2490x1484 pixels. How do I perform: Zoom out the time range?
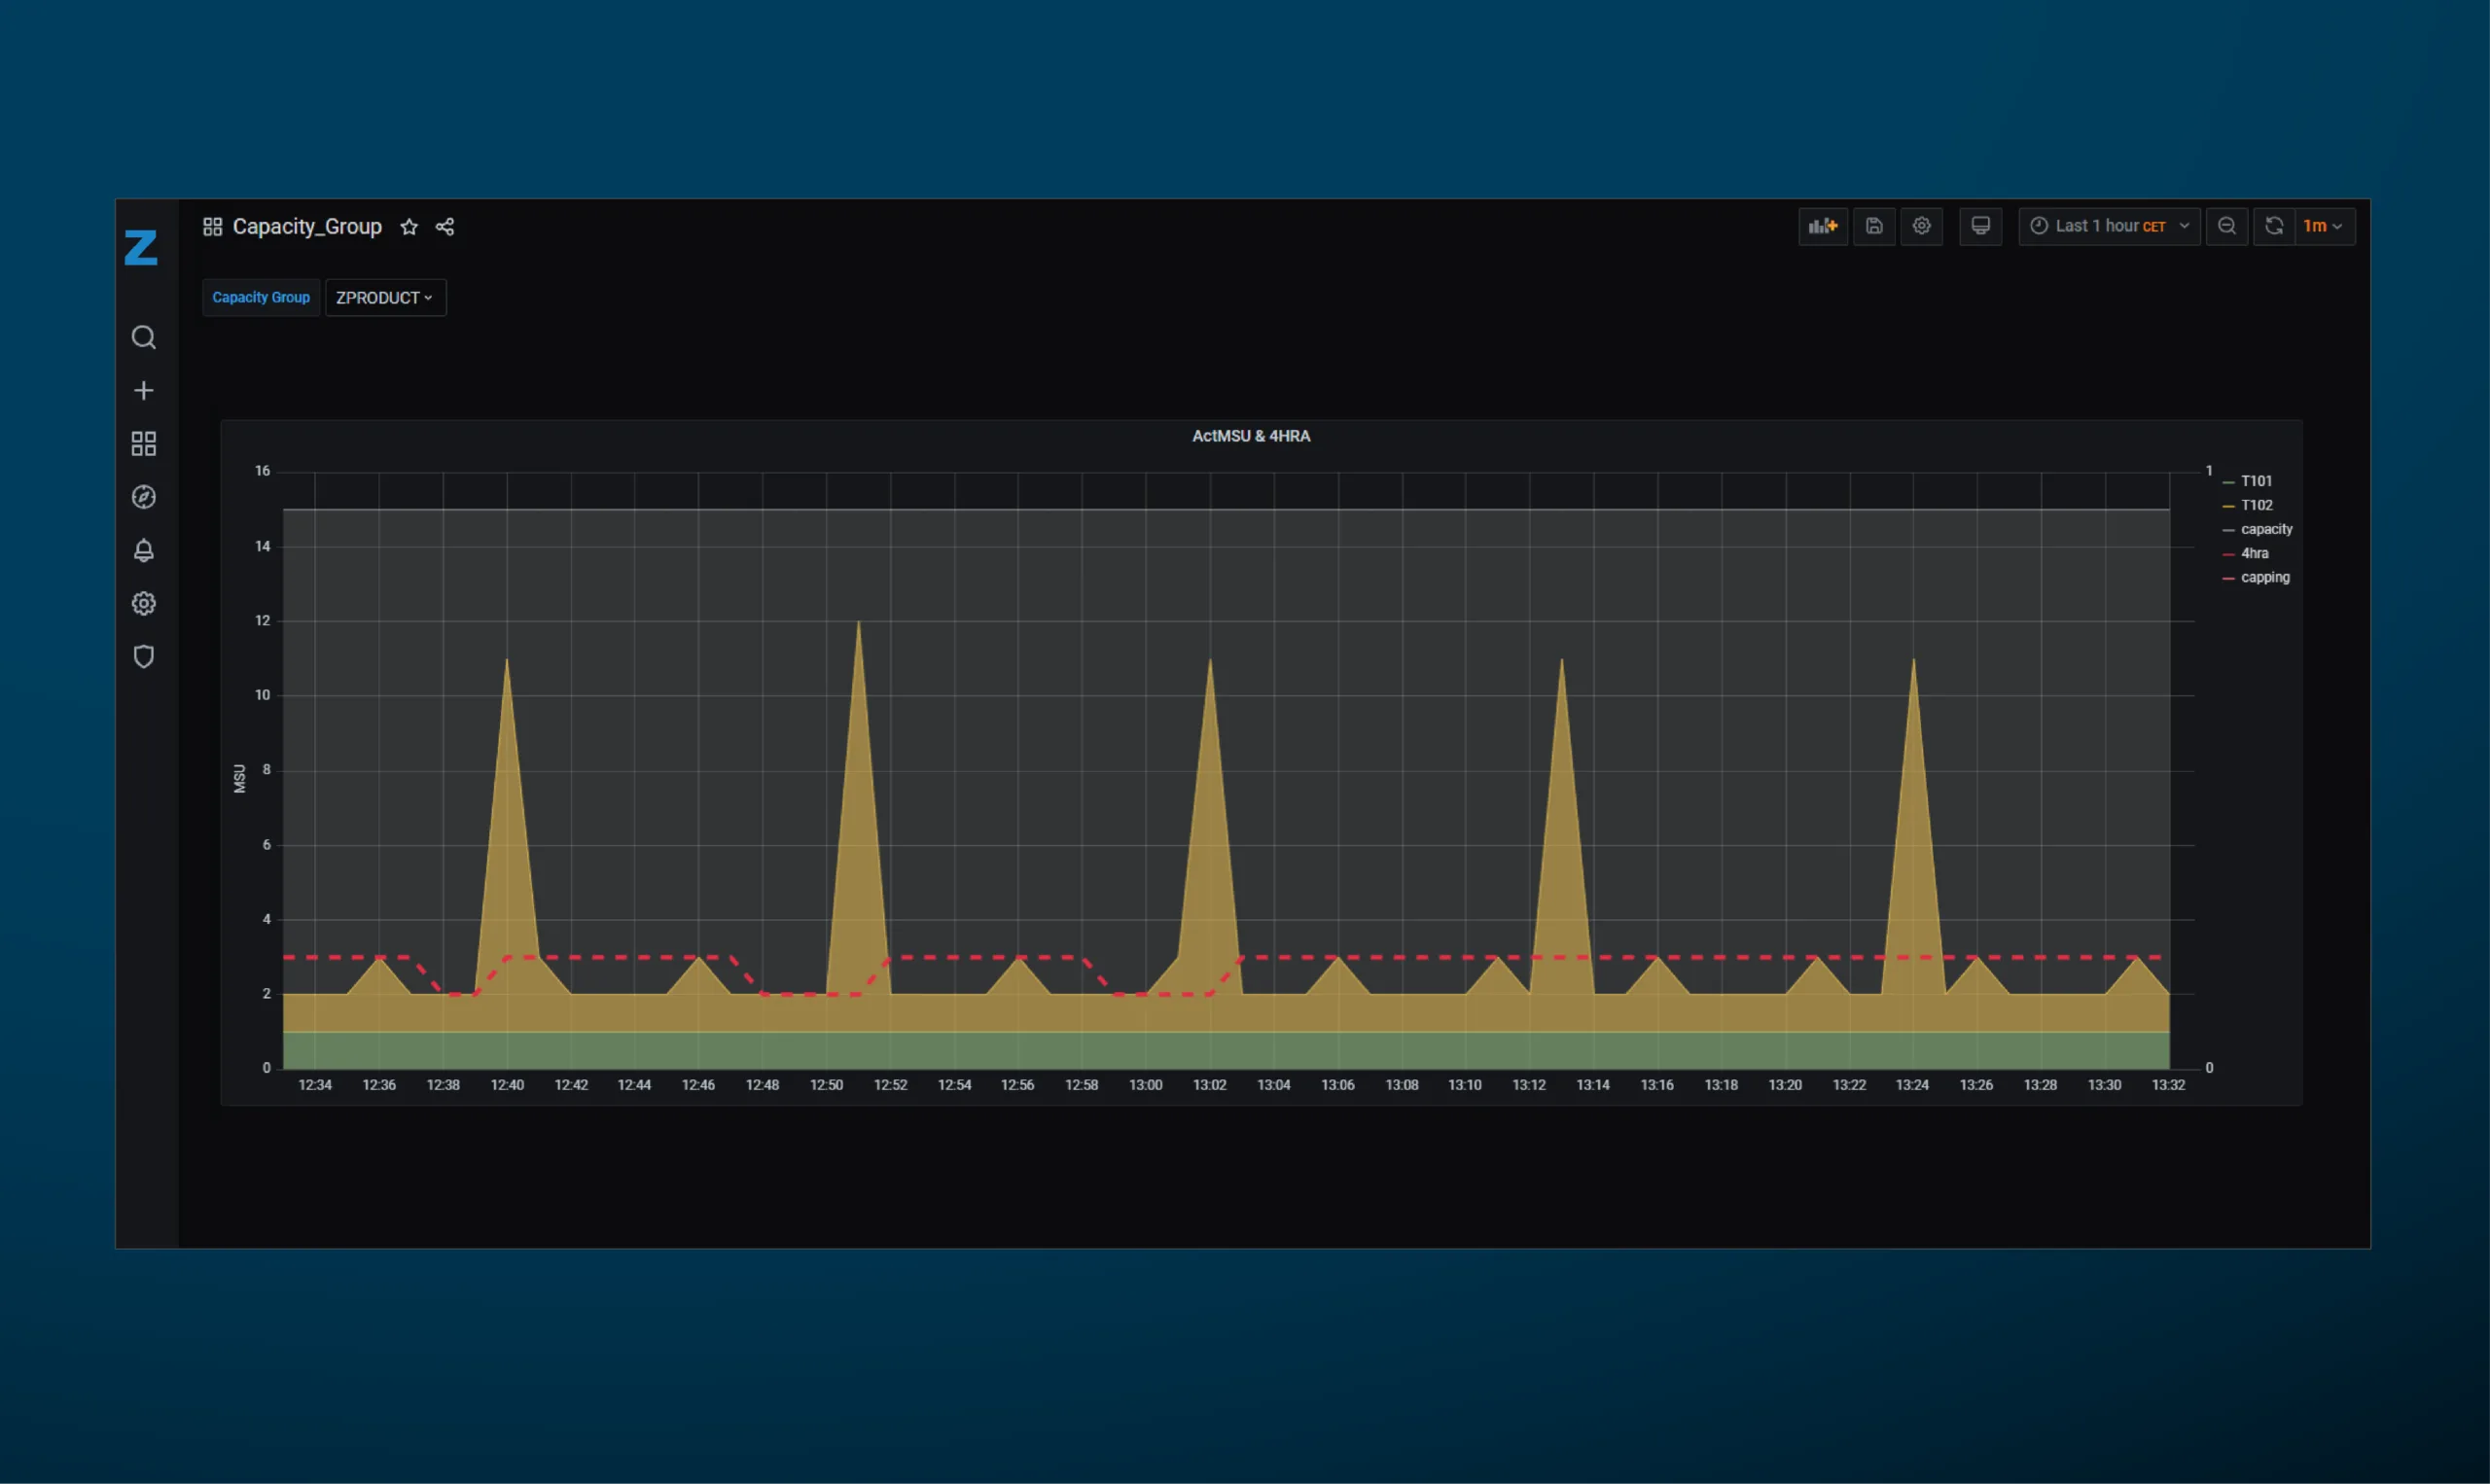tap(2226, 226)
